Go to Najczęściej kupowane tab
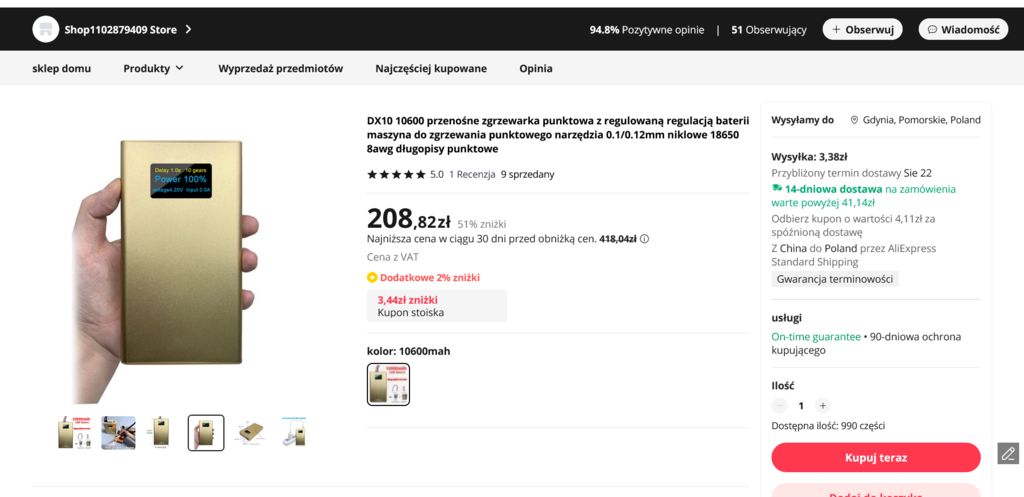The height and width of the screenshot is (497, 1024). click(x=431, y=68)
